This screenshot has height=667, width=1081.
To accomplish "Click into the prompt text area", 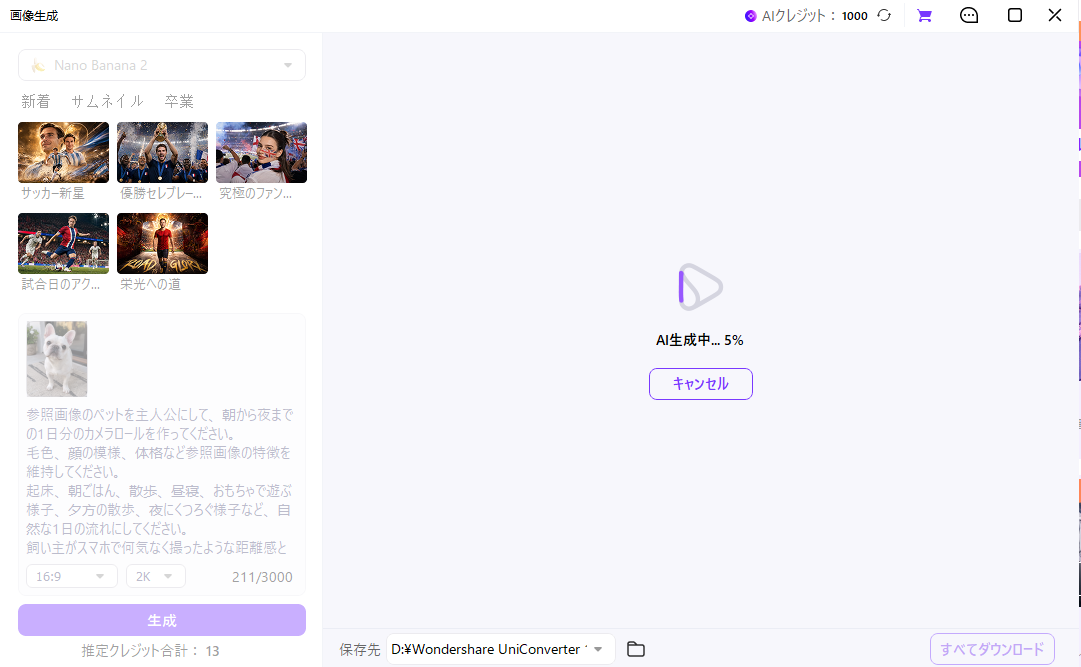I will pos(160,481).
